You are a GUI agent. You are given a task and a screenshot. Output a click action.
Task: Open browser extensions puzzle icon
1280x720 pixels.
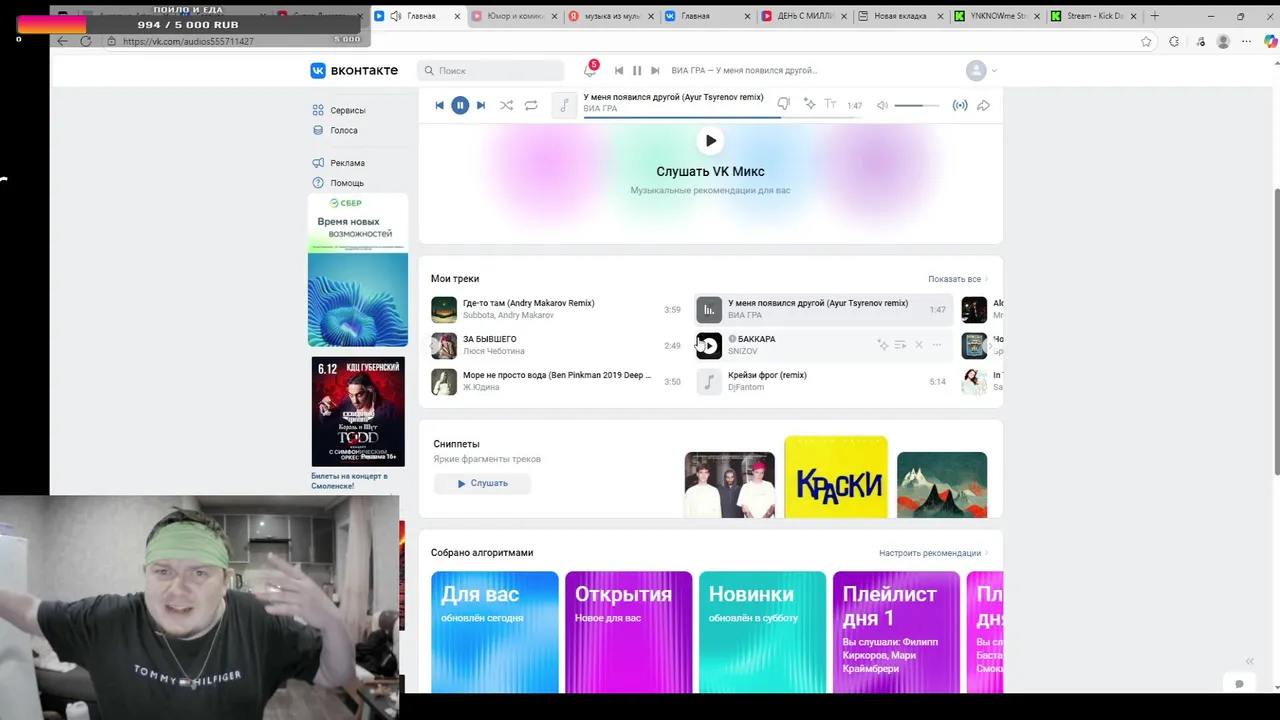pyautogui.click(x=1174, y=41)
